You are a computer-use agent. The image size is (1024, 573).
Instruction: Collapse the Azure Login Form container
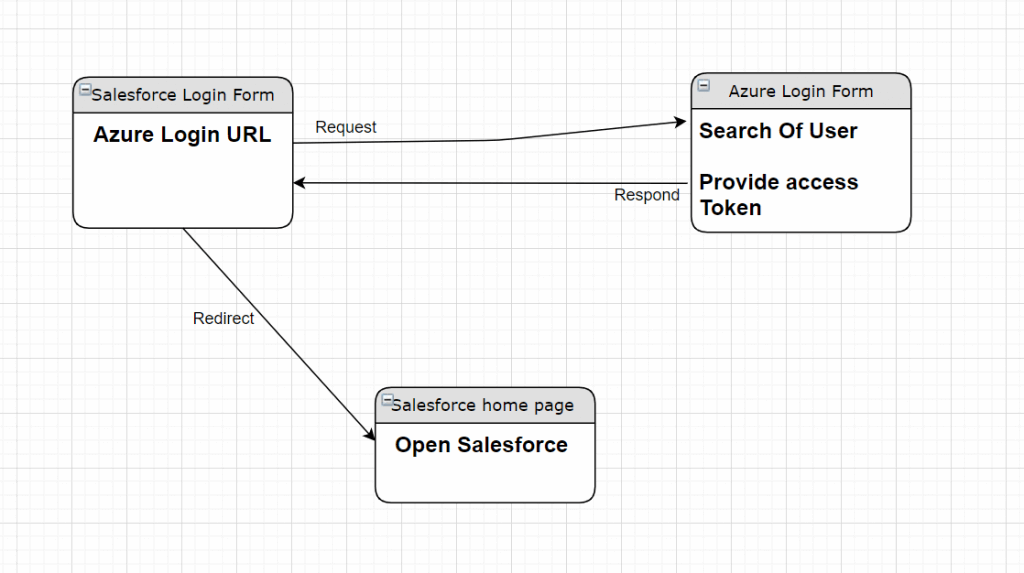704,86
